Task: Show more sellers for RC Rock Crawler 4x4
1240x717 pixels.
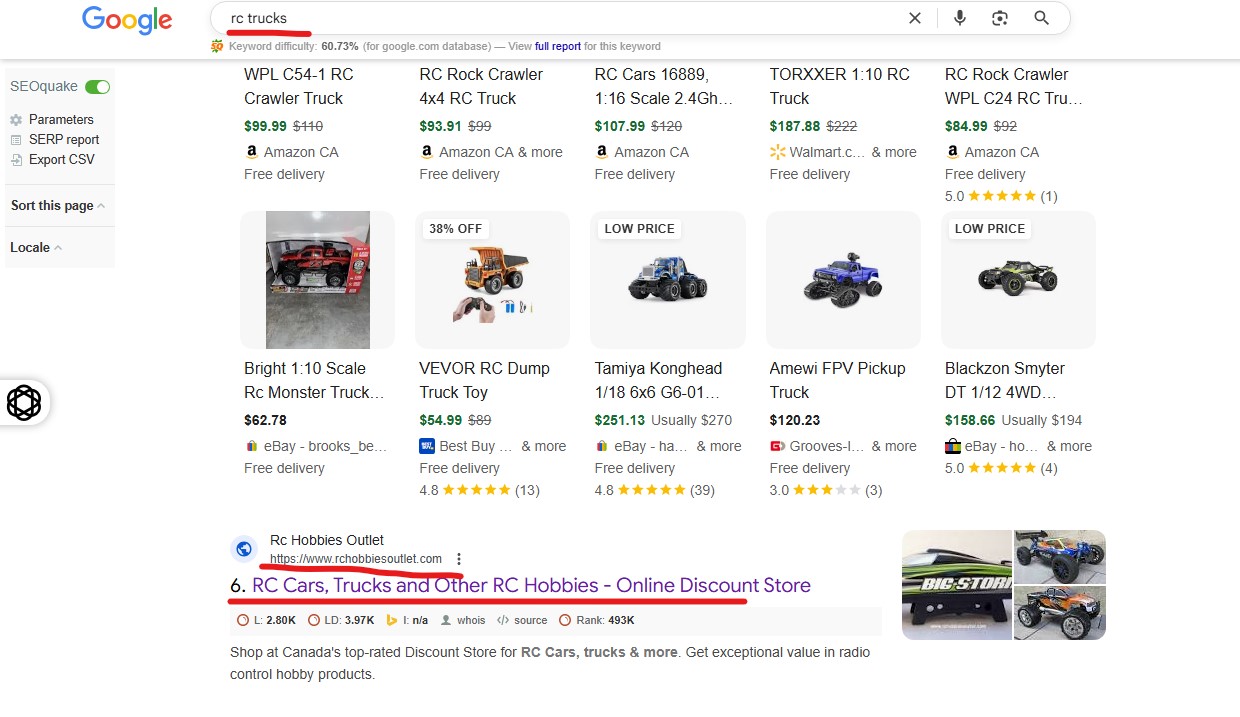Action: pos(539,152)
